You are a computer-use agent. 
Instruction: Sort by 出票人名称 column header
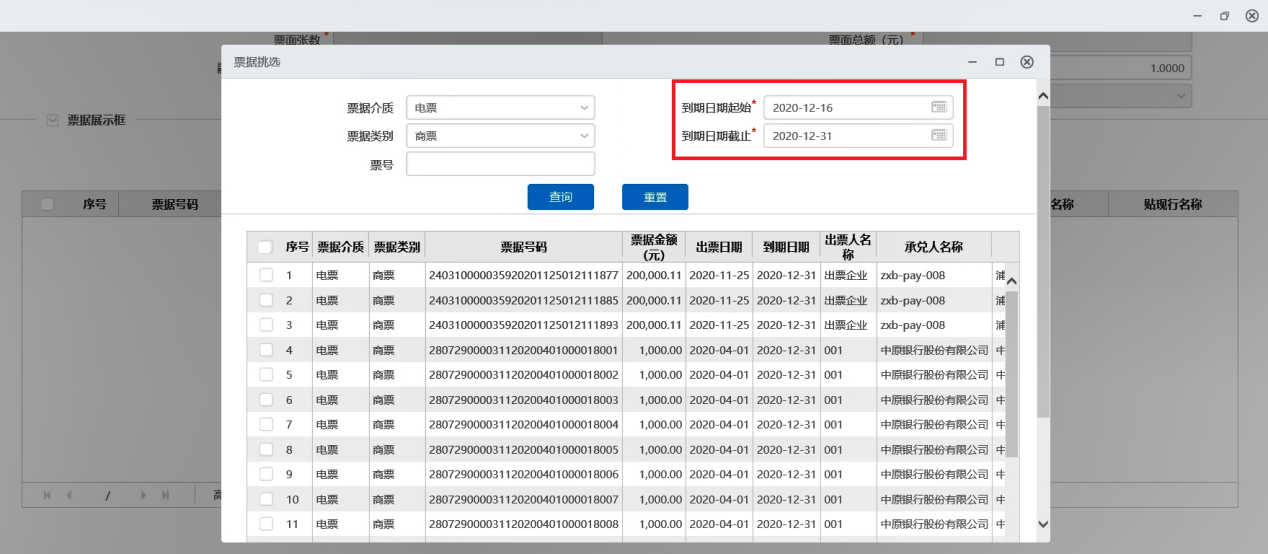click(x=848, y=247)
